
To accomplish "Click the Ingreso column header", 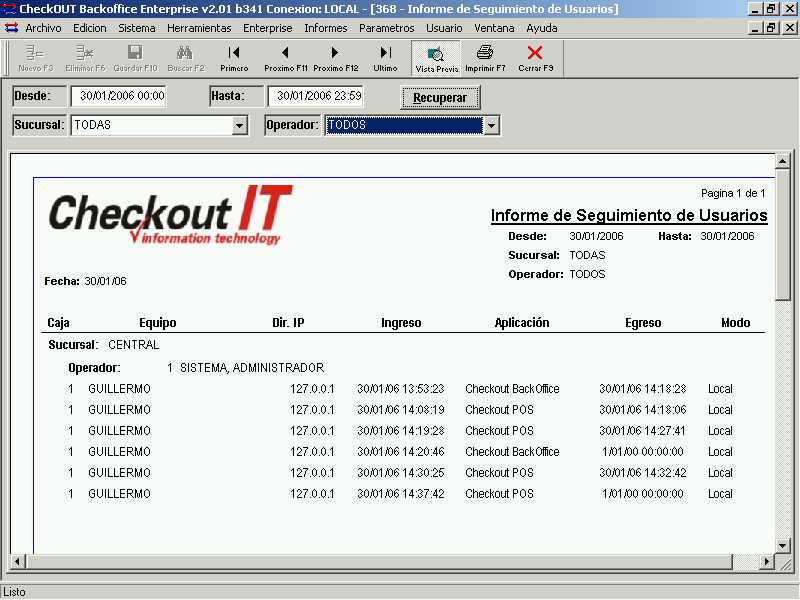I will pos(401,322).
